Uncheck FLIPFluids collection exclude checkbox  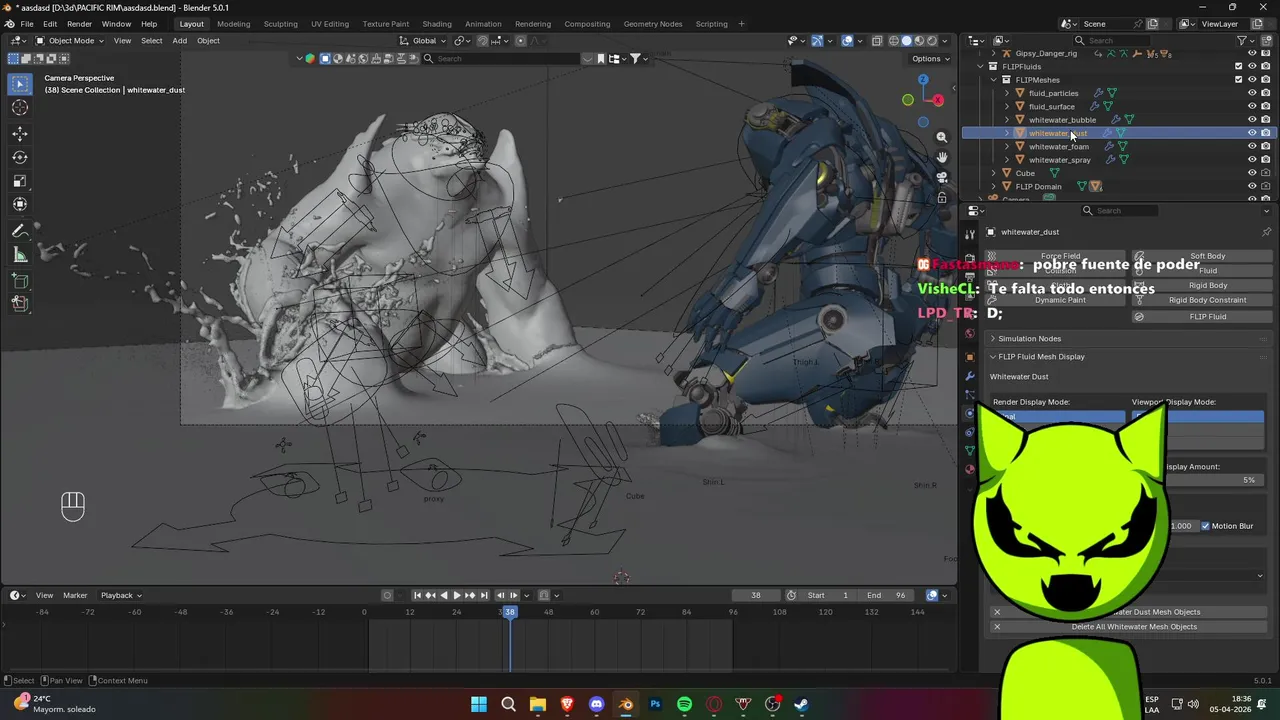coord(1239,66)
